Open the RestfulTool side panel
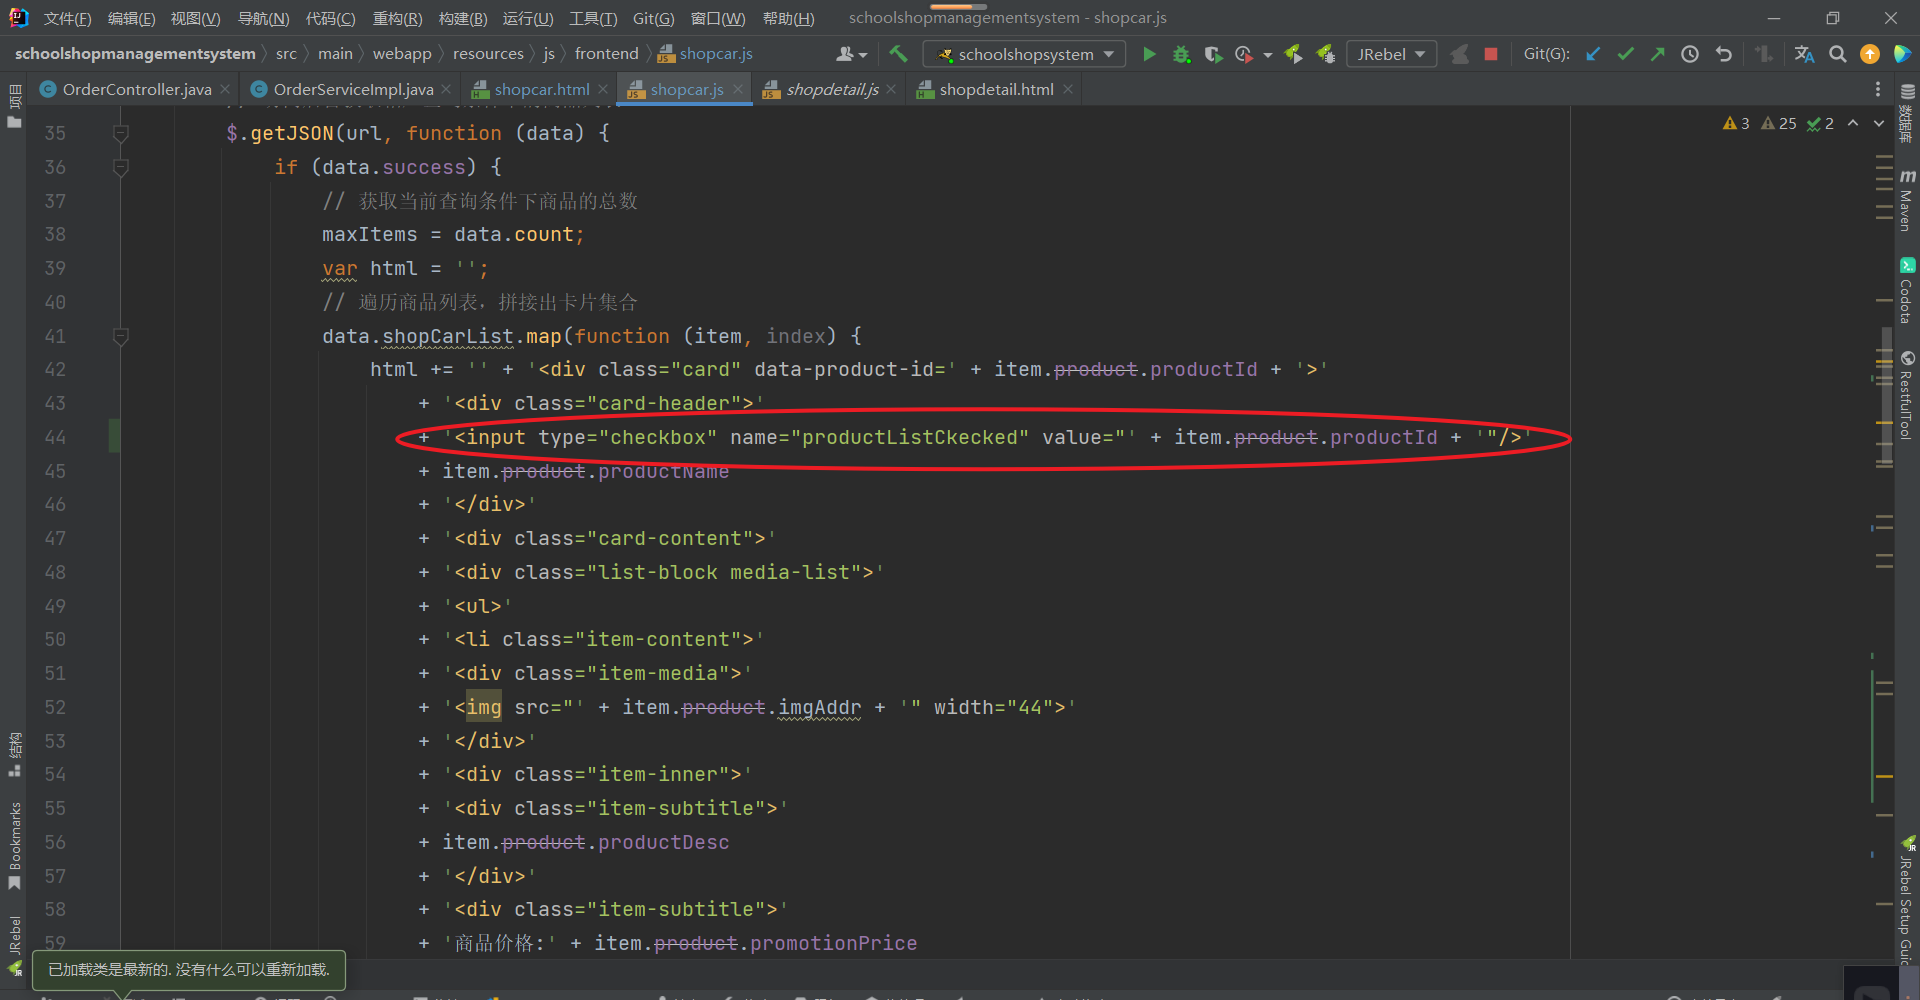This screenshot has height=1000, width=1920. coord(1906,395)
